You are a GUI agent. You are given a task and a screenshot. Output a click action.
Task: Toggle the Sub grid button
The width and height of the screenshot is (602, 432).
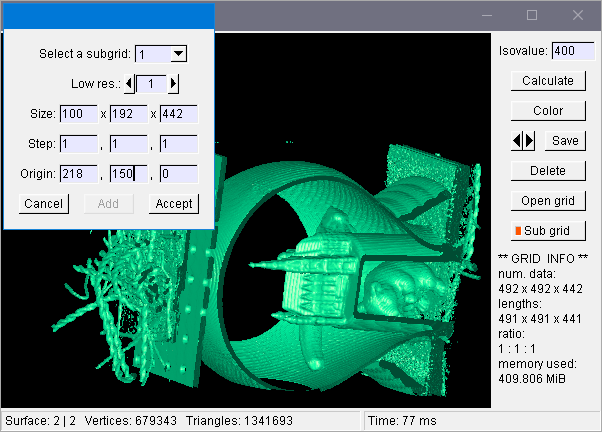[547, 231]
